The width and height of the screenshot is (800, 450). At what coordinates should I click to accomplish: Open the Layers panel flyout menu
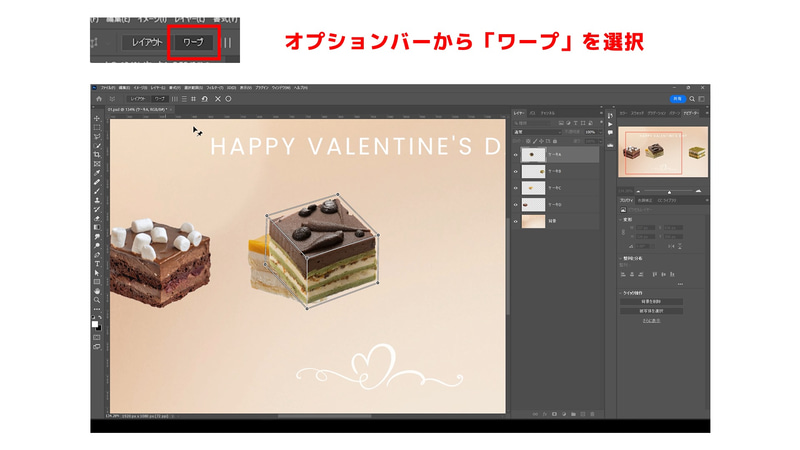point(601,113)
